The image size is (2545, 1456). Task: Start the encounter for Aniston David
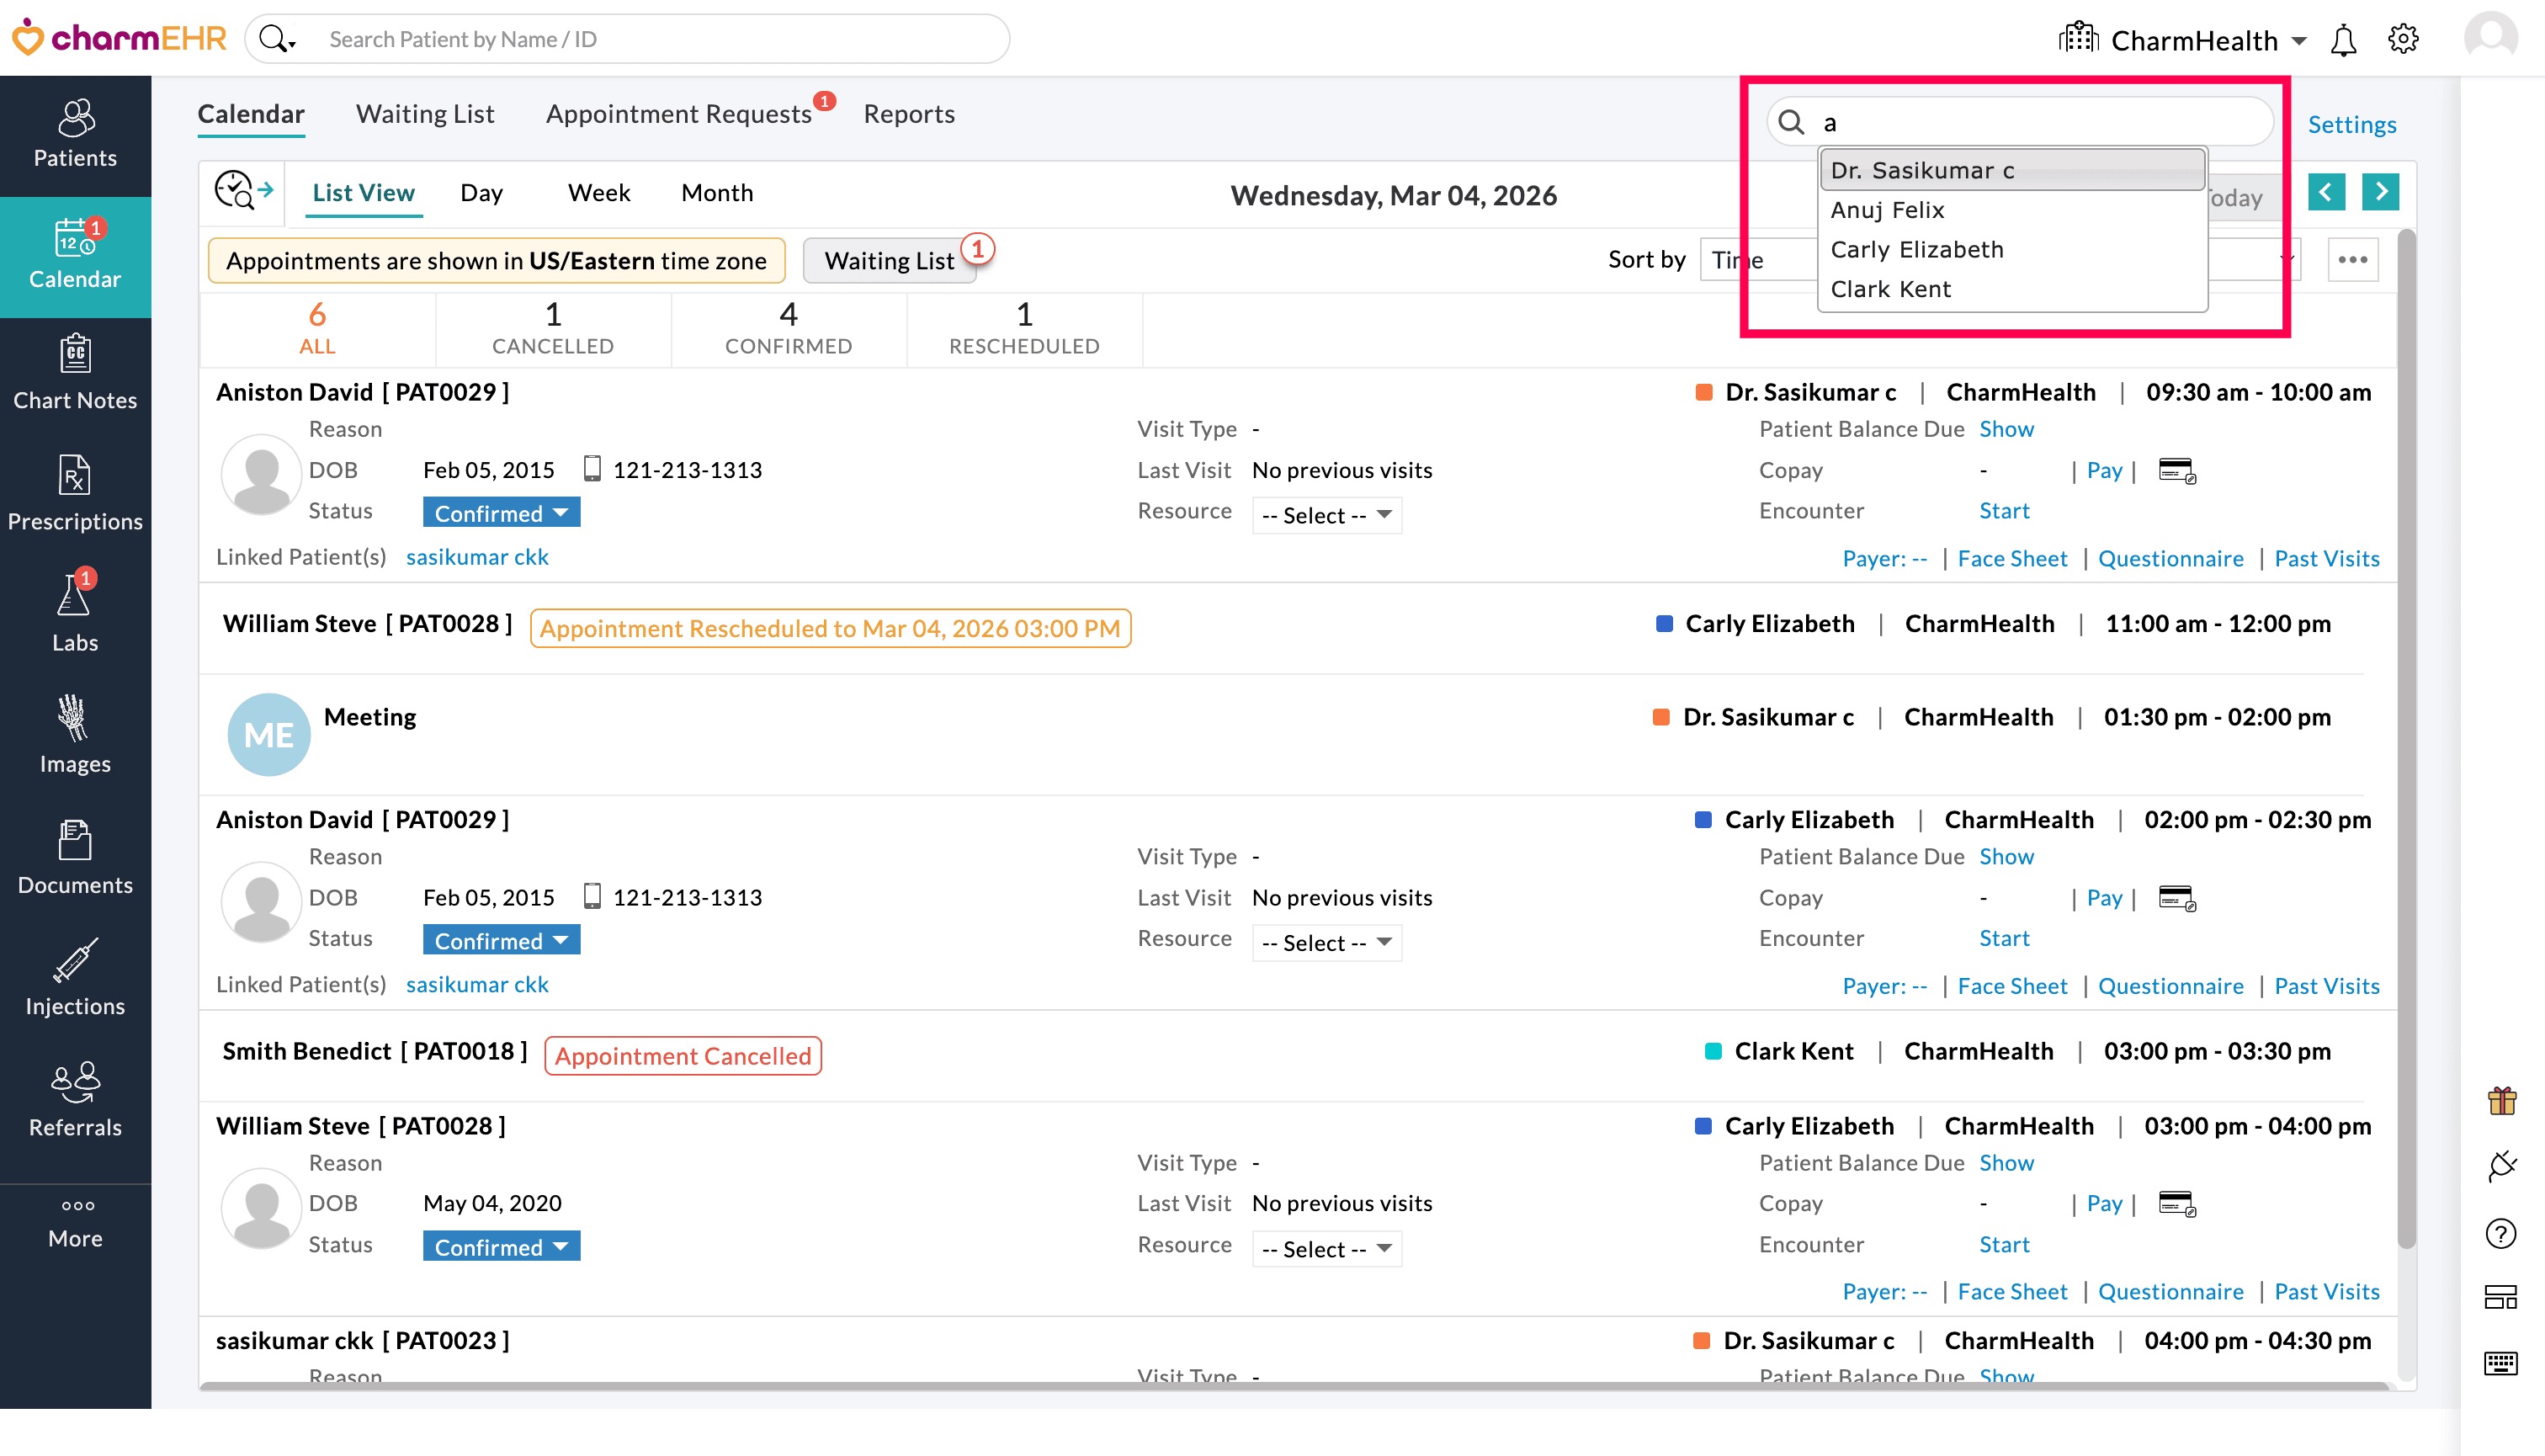[2004, 510]
